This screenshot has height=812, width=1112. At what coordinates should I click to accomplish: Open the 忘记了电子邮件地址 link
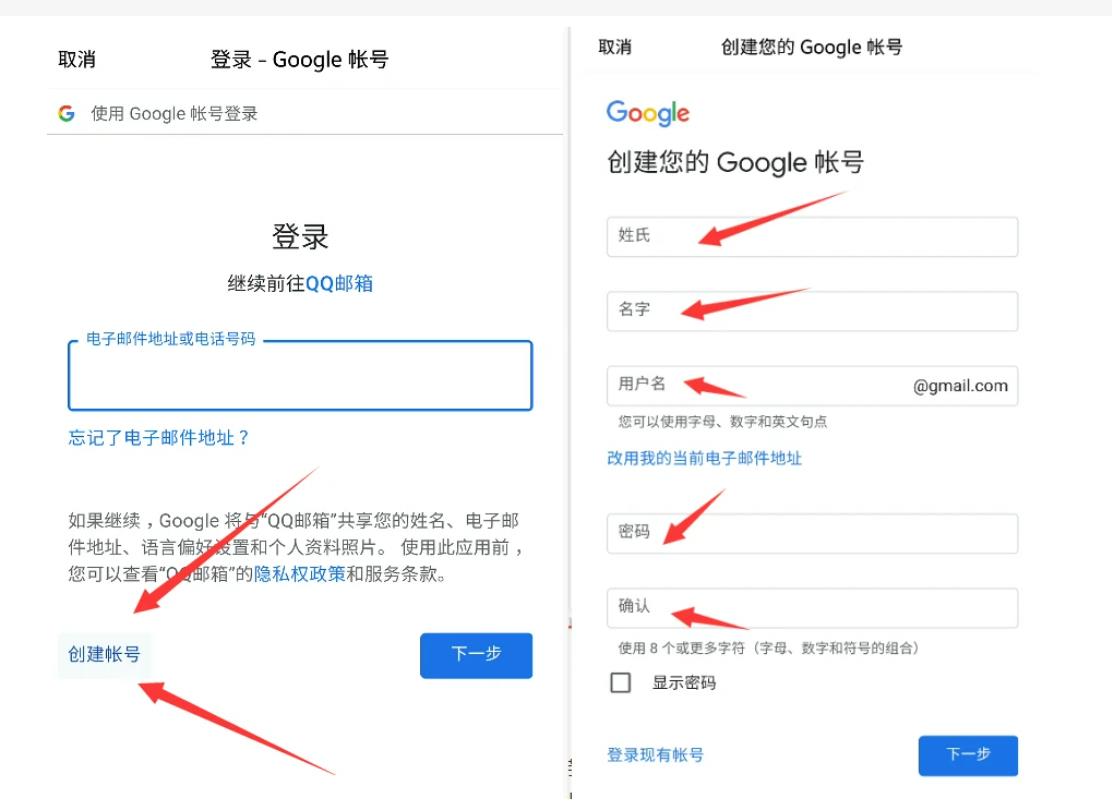click(x=159, y=438)
